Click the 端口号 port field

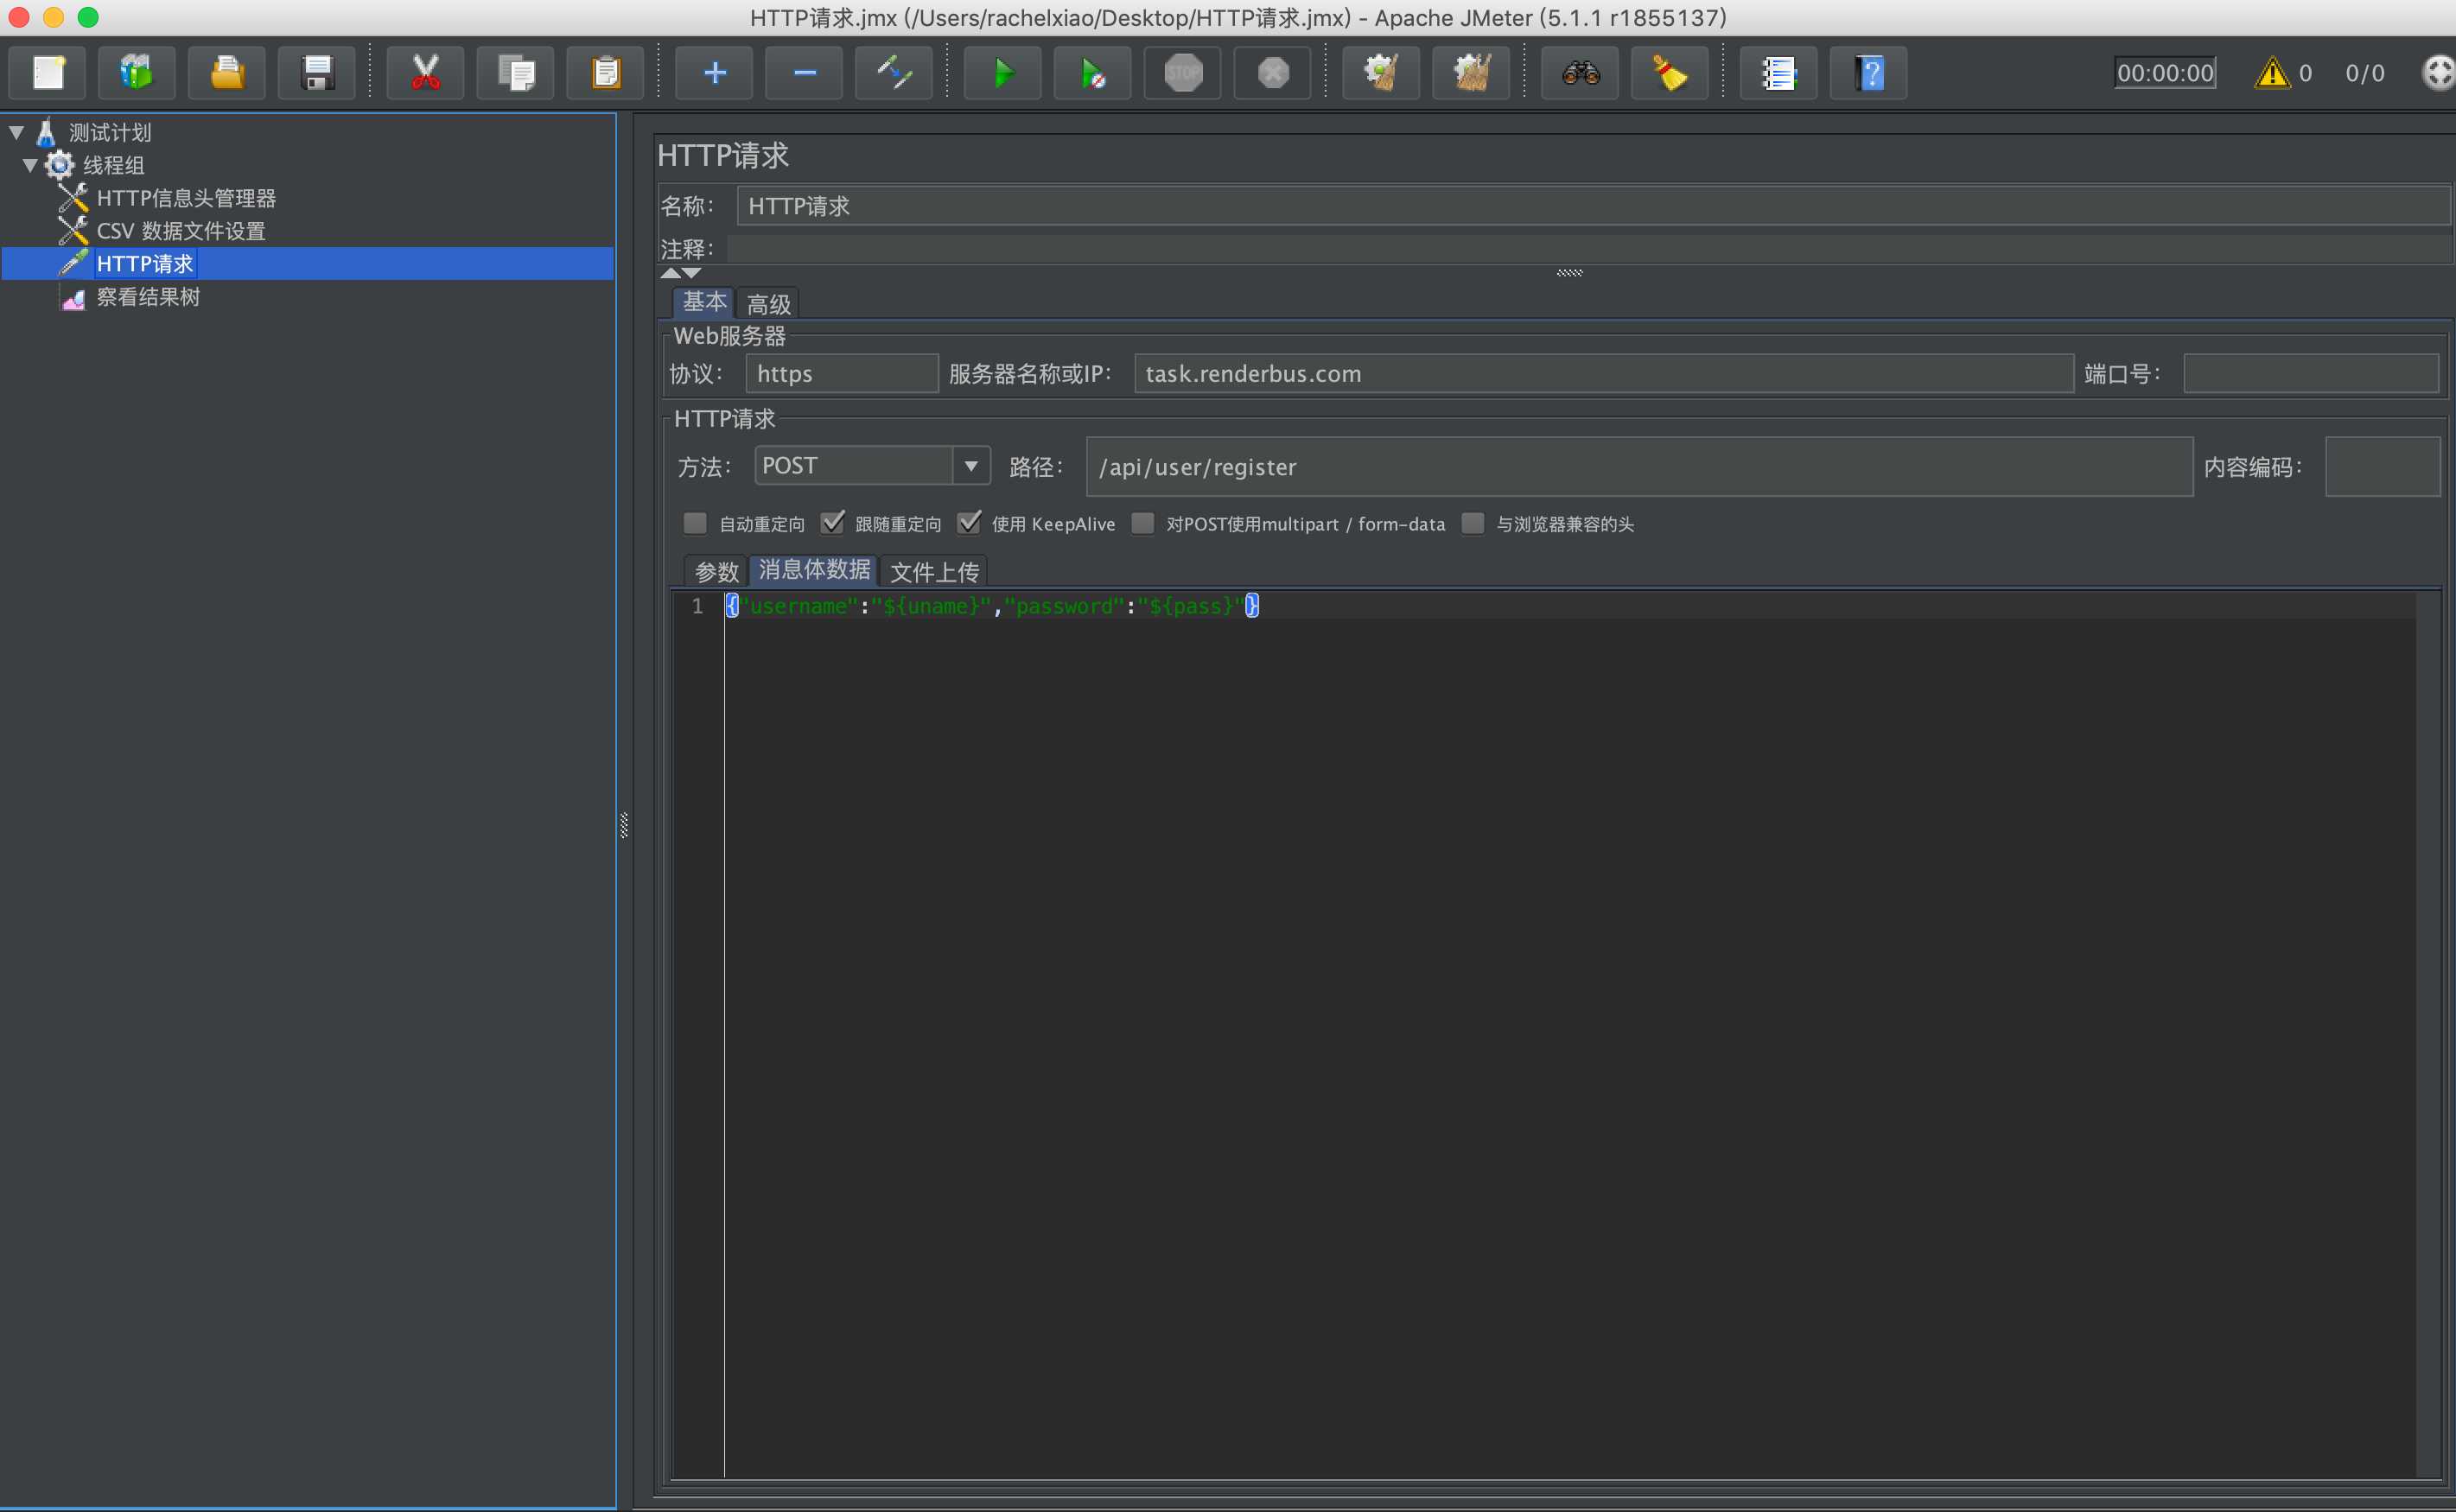pyautogui.click(x=2311, y=373)
